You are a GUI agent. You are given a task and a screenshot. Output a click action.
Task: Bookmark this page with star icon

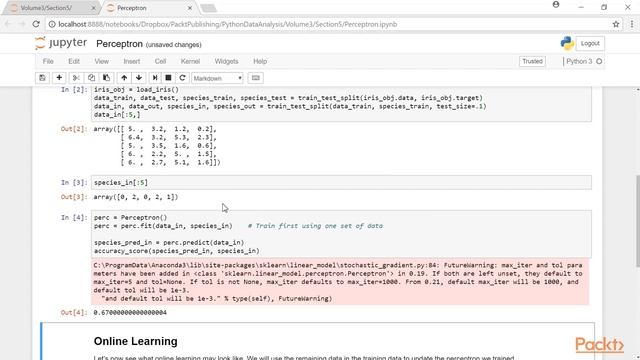point(616,24)
